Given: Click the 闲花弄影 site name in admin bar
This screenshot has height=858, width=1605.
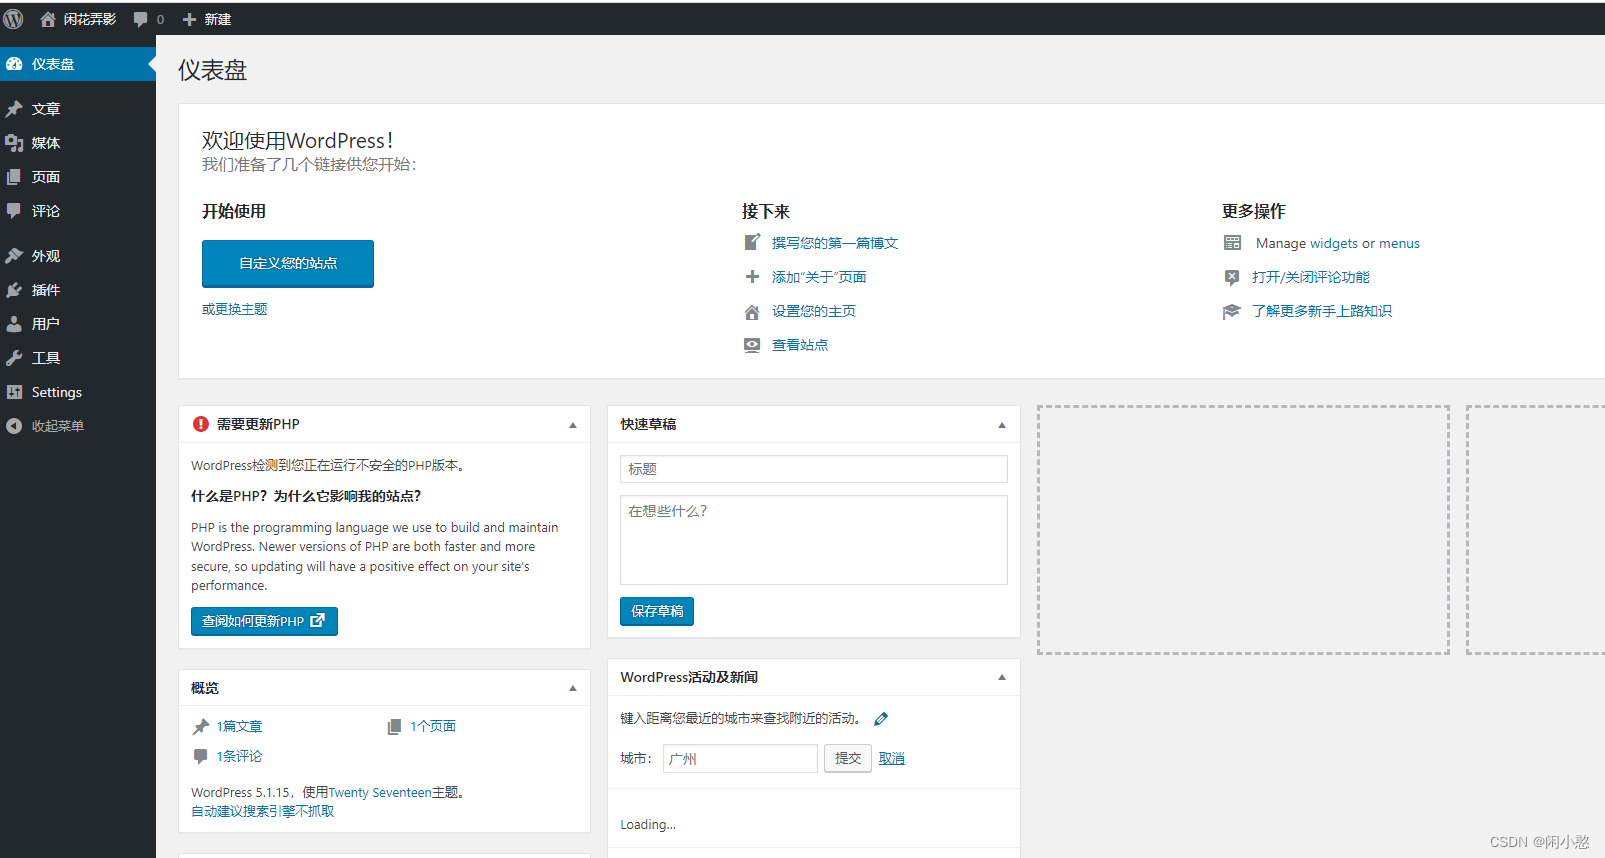Looking at the screenshot, I should point(90,19).
